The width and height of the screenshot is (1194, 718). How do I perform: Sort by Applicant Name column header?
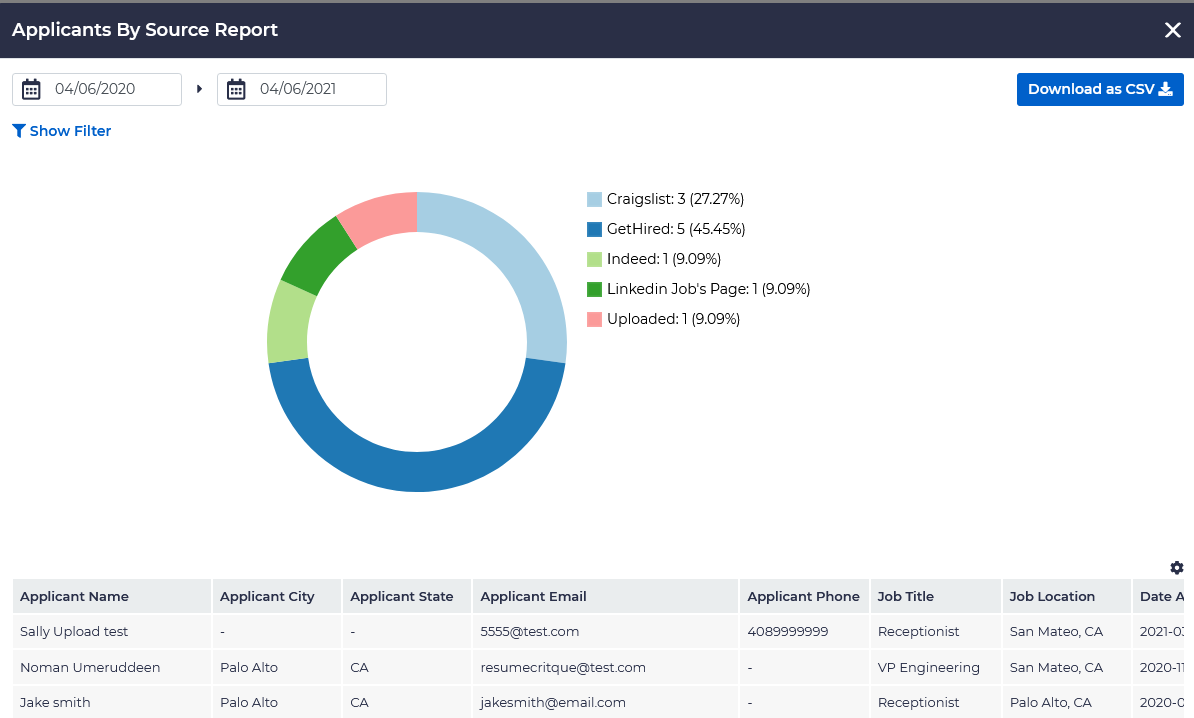coord(75,596)
